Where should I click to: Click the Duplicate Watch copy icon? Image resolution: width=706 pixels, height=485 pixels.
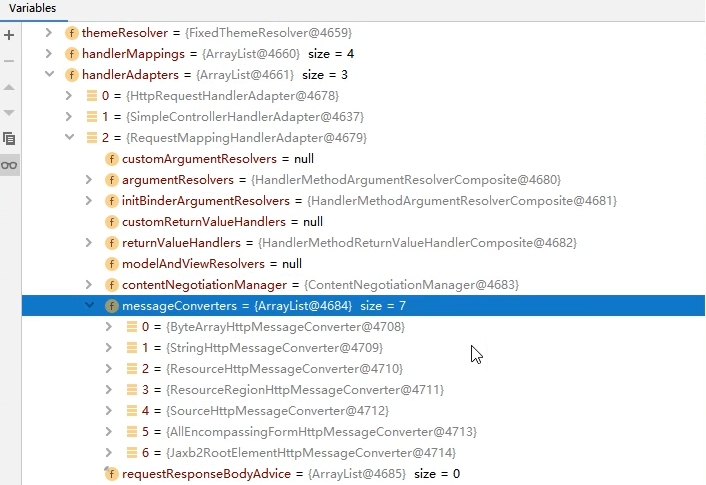(9, 139)
